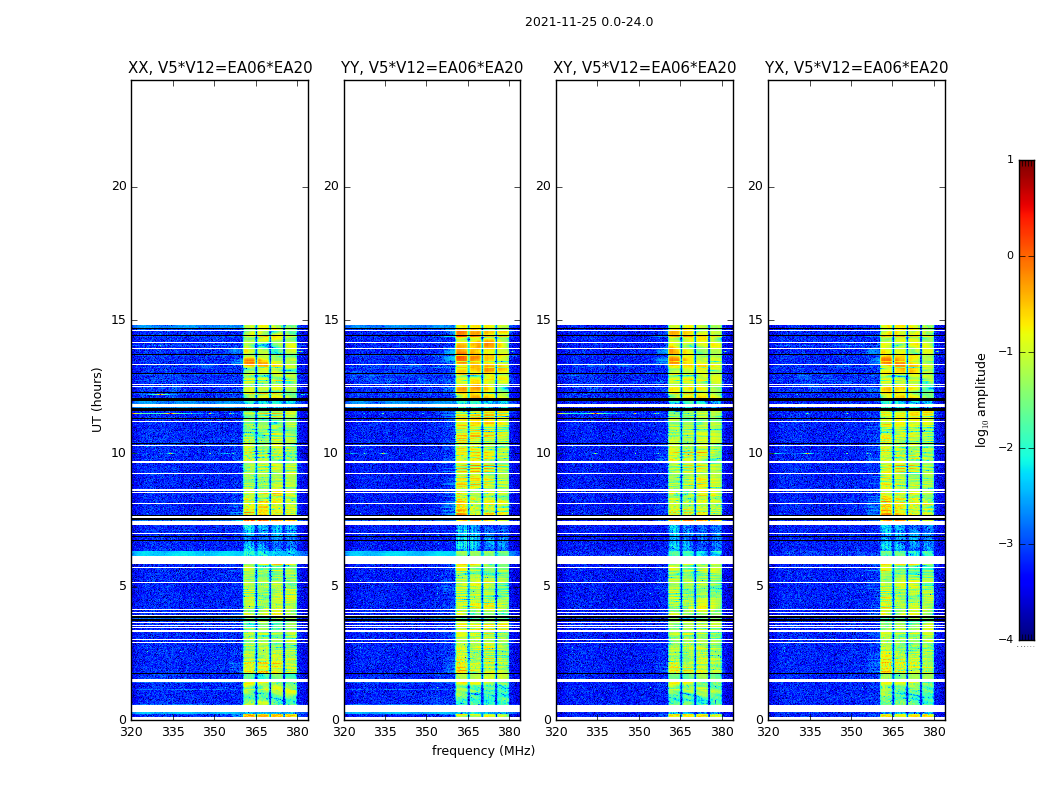Click the XX polarization plot title
The height and width of the screenshot is (800, 1050).
pyautogui.click(x=220, y=68)
